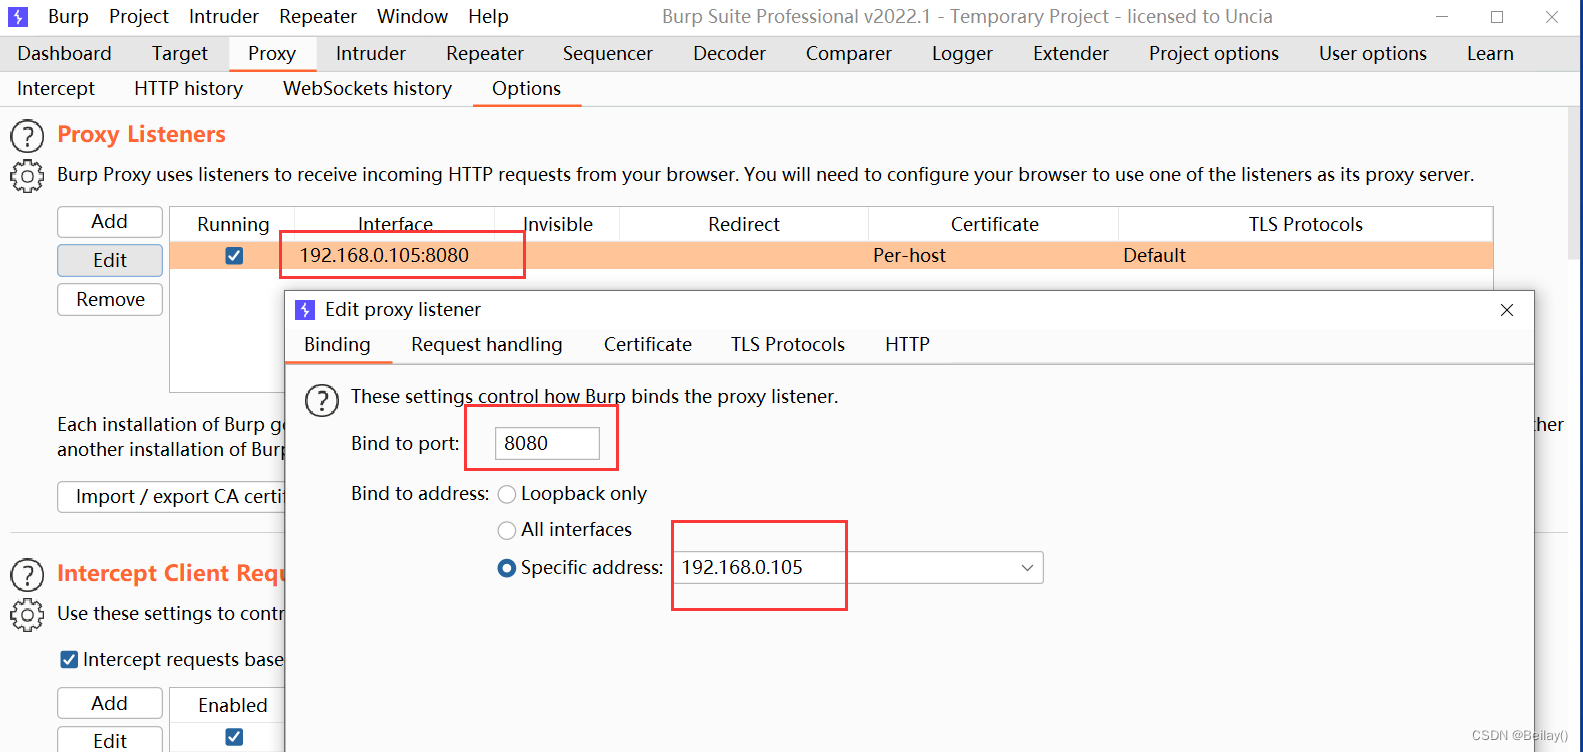Switch to the Learn tab
Screen dimensions: 1583x752
1490,54
